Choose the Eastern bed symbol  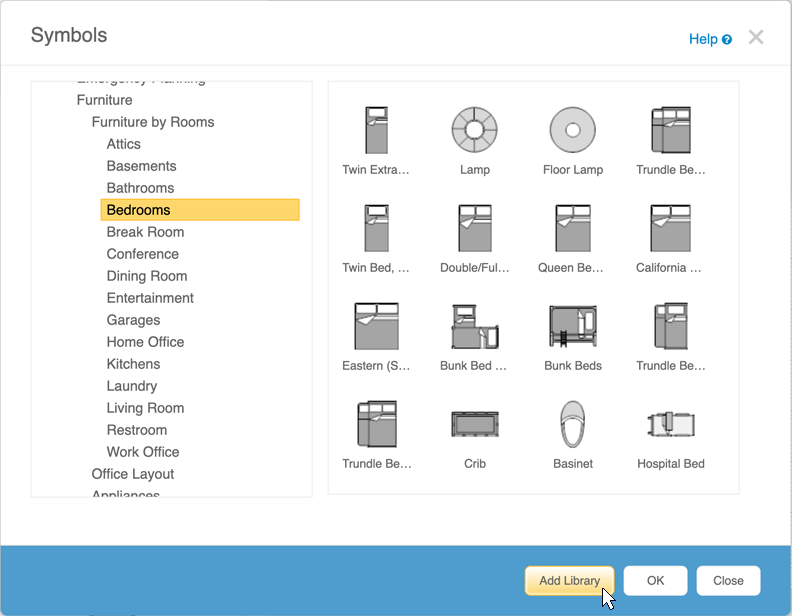376,326
